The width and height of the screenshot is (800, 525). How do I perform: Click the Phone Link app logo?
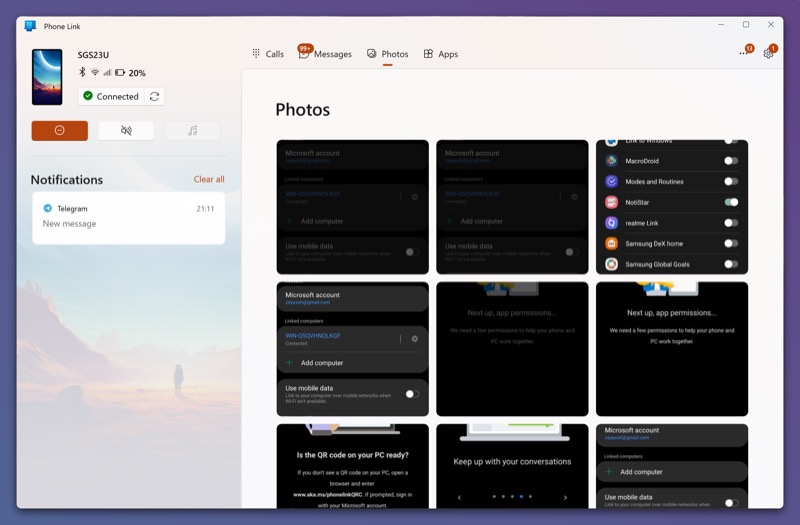[31, 26]
